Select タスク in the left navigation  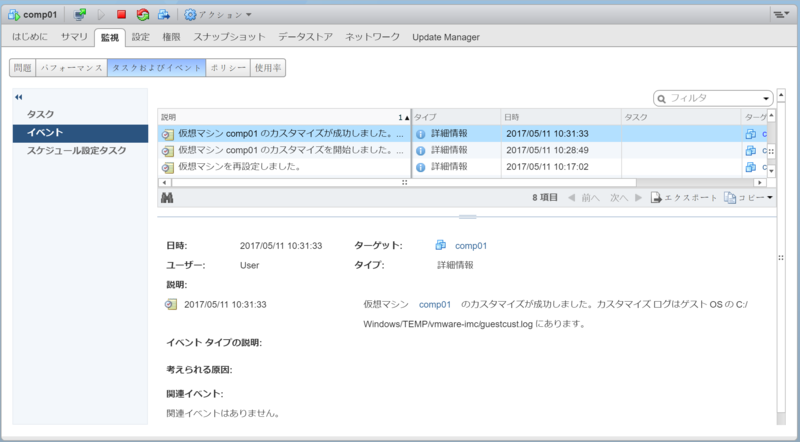tap(81, 114)
